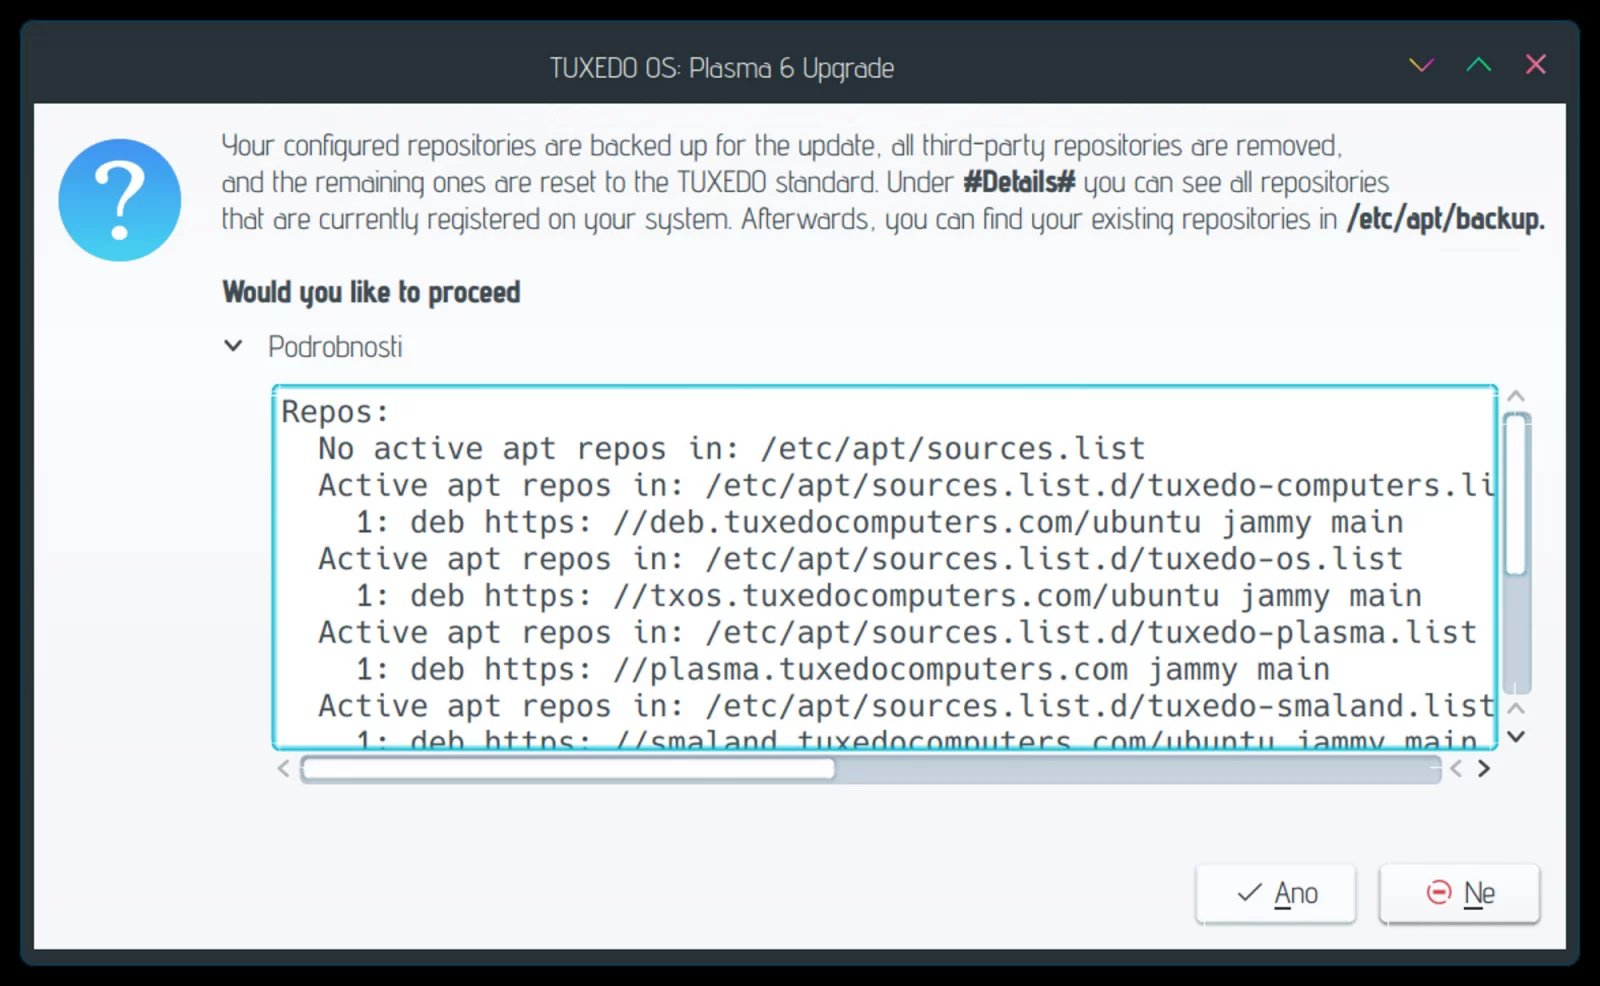Click the "Would you like to proceed" text
The width and height of the screenshot is (1600, 986).
click(371, 292)
